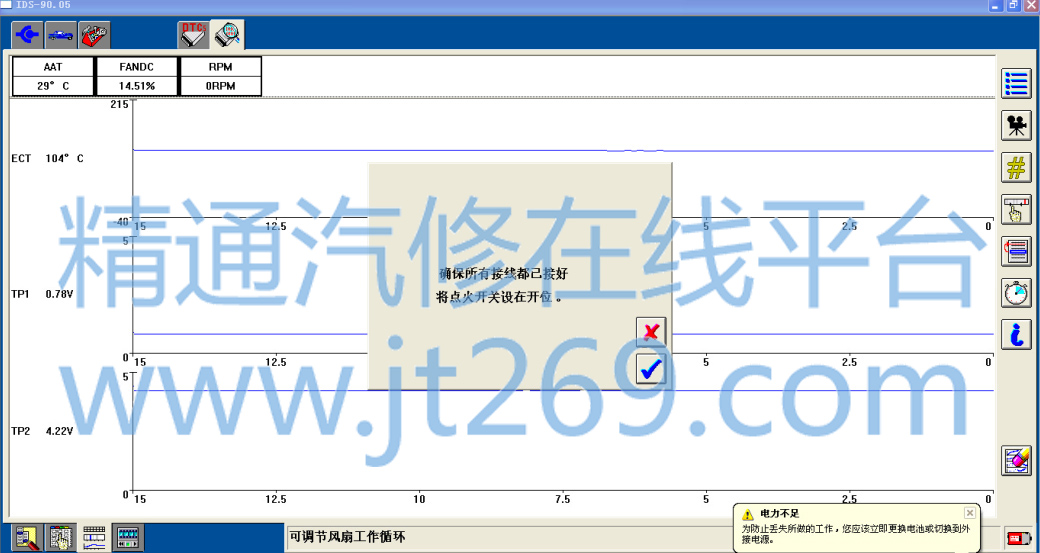Click the 29° C value cell
This screenshot has width=1040, height=553.
(x=53, y=86)
